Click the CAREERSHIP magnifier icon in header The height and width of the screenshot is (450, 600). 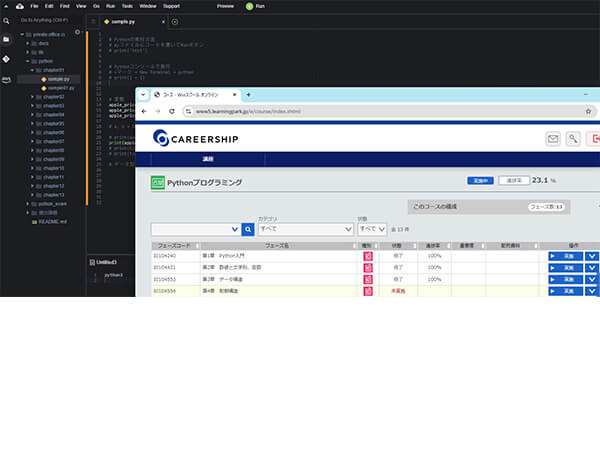(x=574, y=139)
